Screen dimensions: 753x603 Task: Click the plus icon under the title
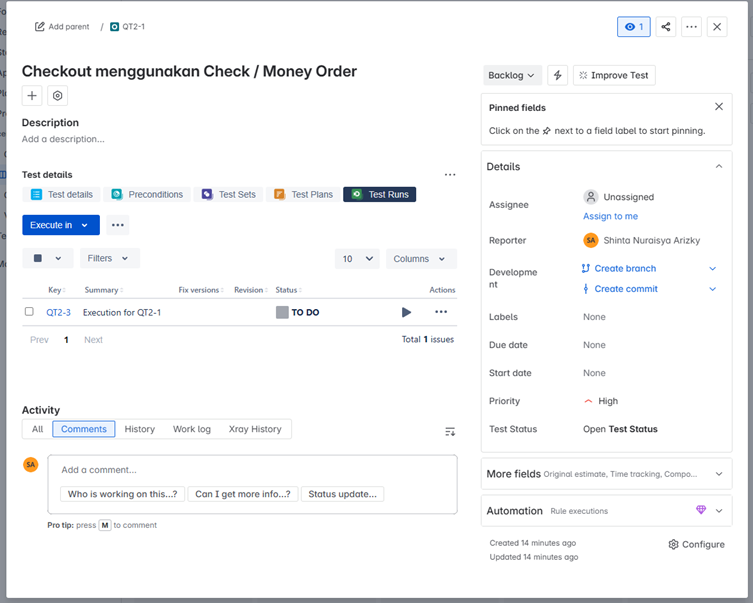(x=33, y=96)
